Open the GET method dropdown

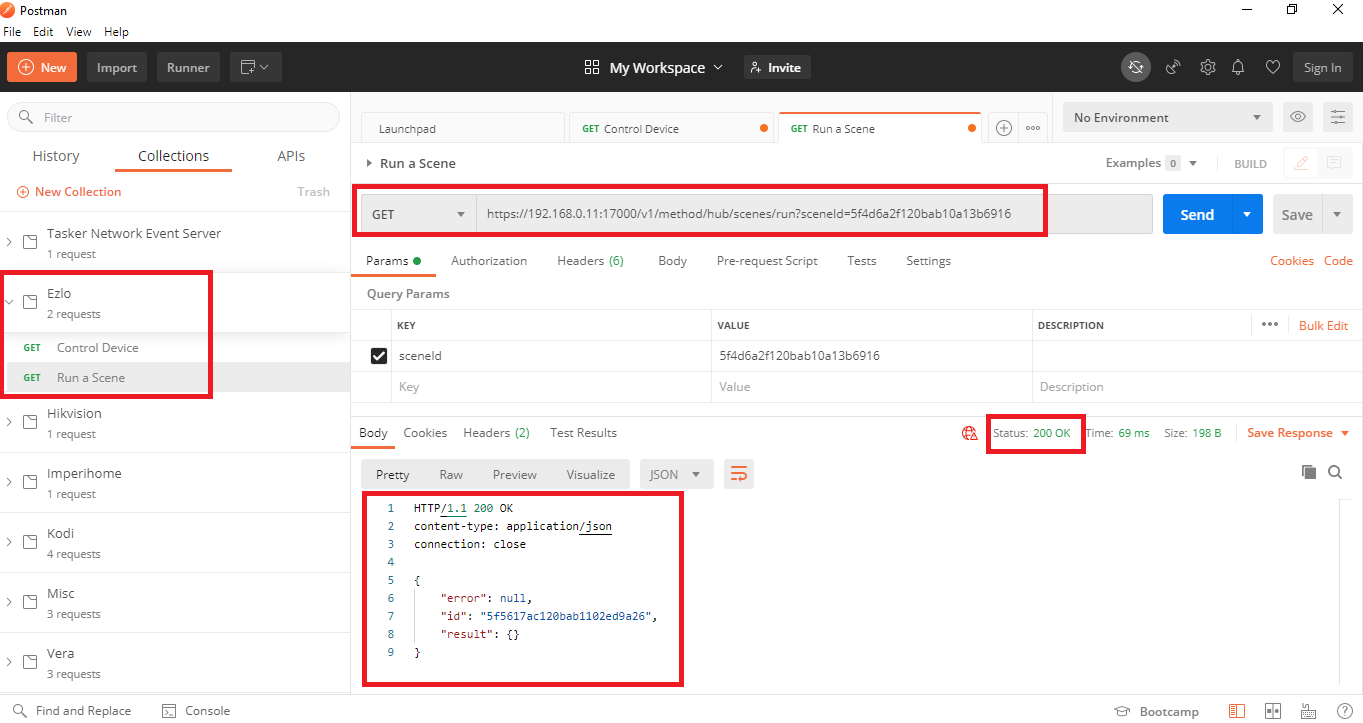point(418,214)
